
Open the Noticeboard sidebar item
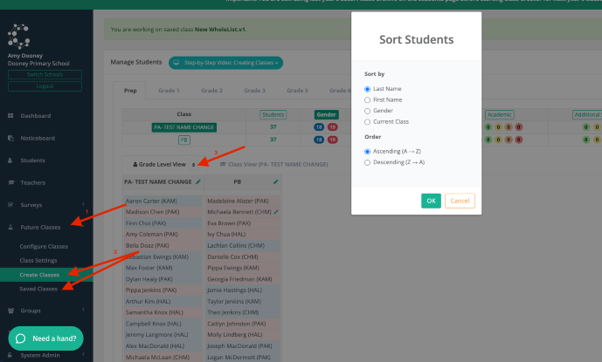pyautogui.click(x=37, y=138)
